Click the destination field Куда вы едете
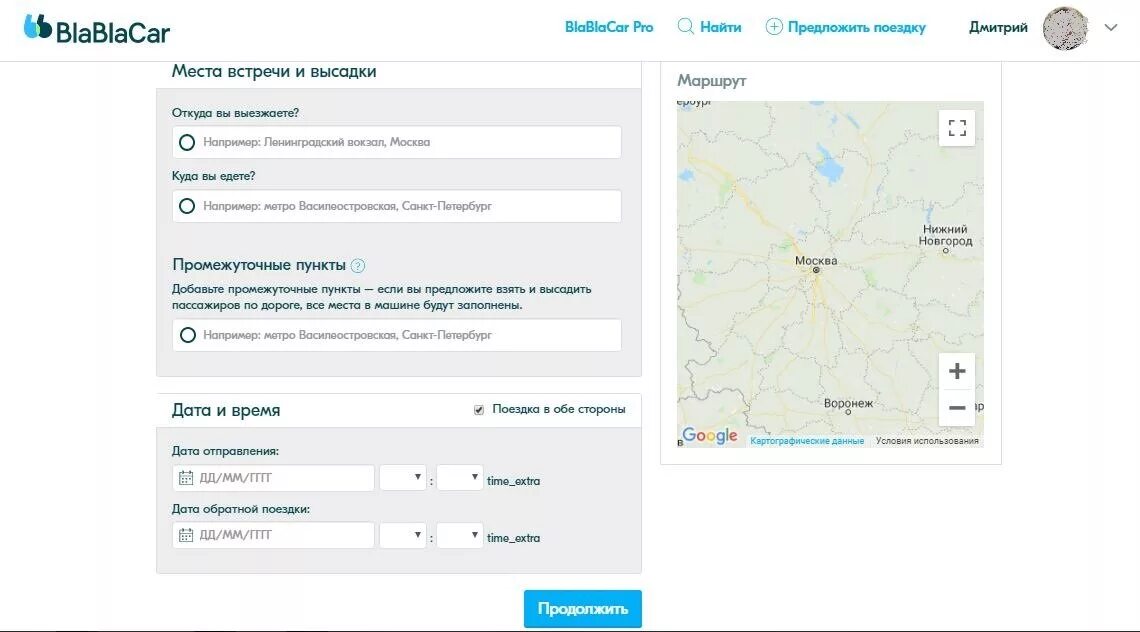Viewport: 1140px width, 632px height. [397, 206]
